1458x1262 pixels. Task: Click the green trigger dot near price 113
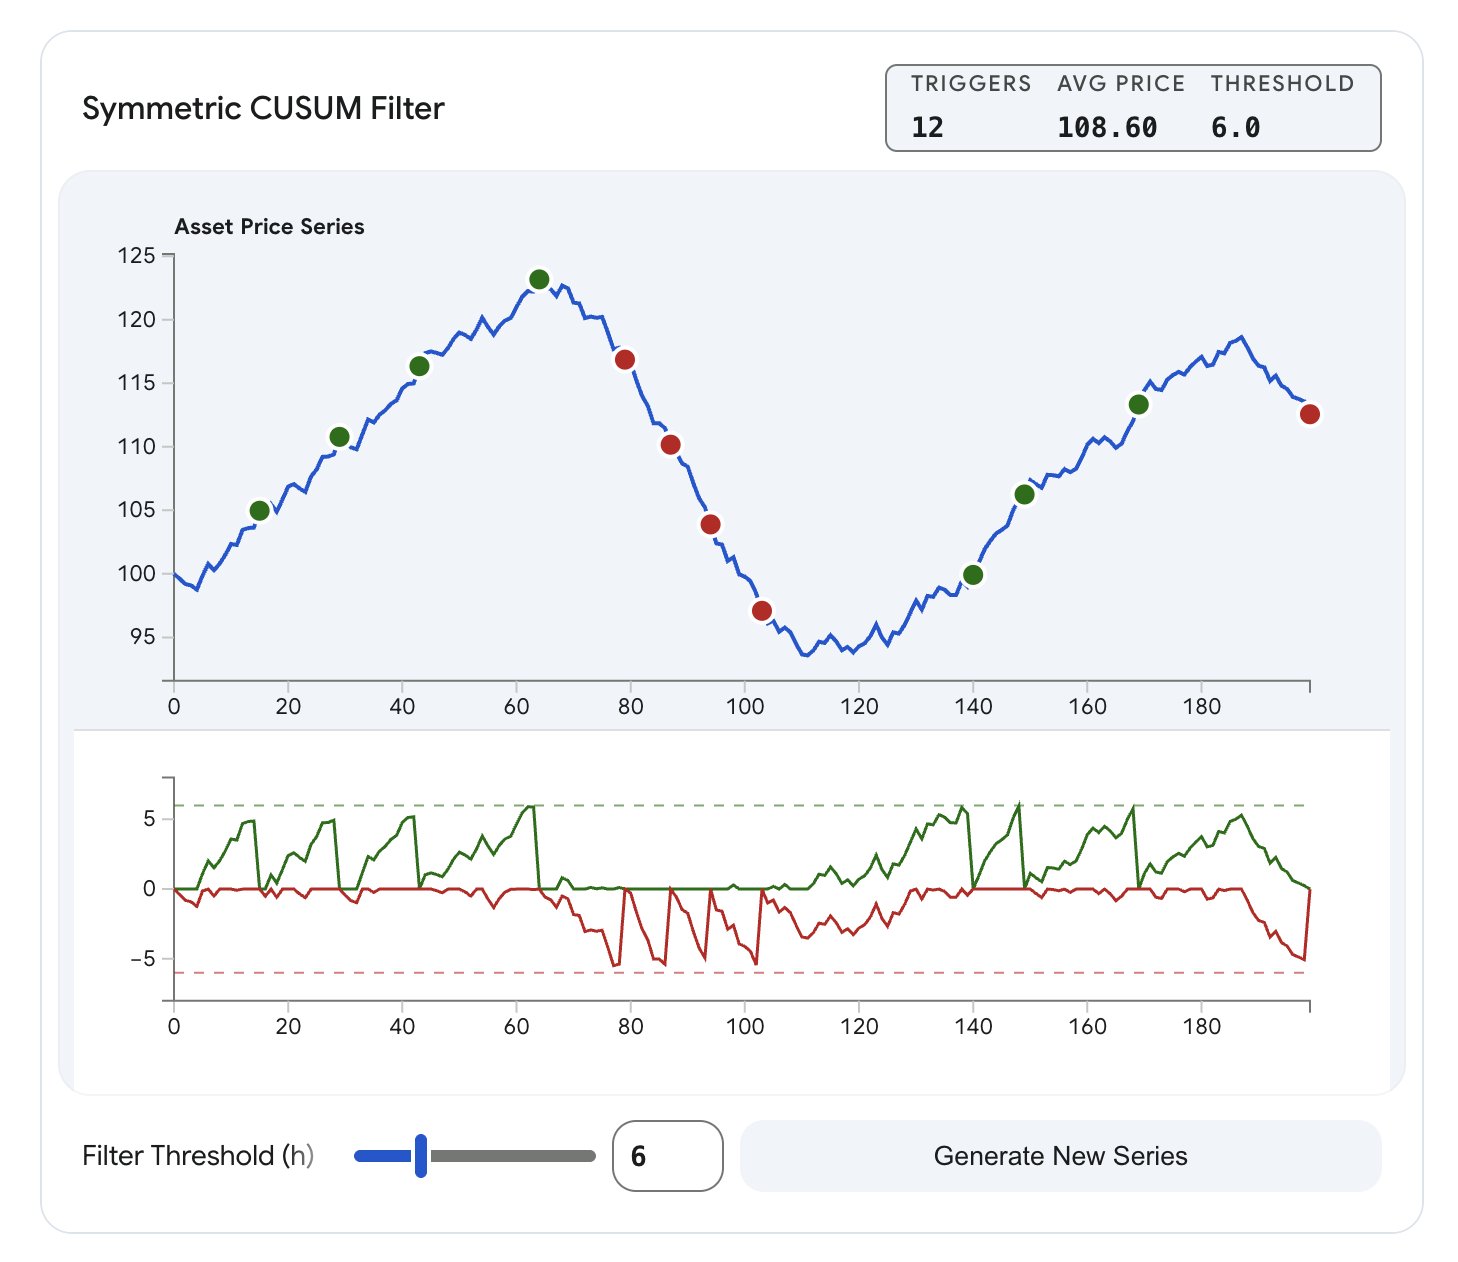tap(1139, 405)
